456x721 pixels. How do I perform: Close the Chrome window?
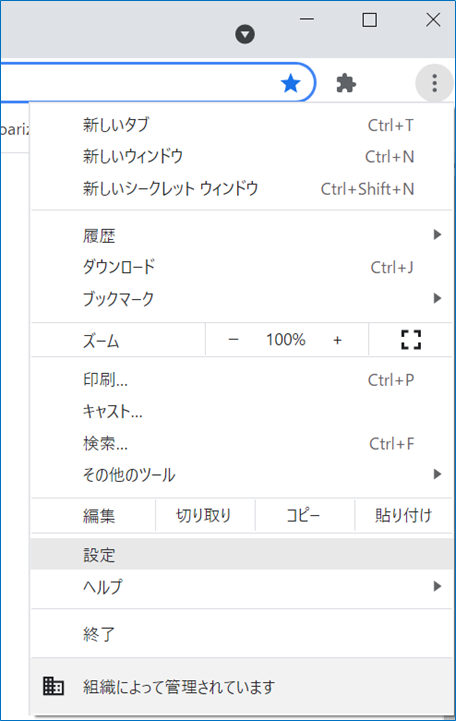pos(433,20)
